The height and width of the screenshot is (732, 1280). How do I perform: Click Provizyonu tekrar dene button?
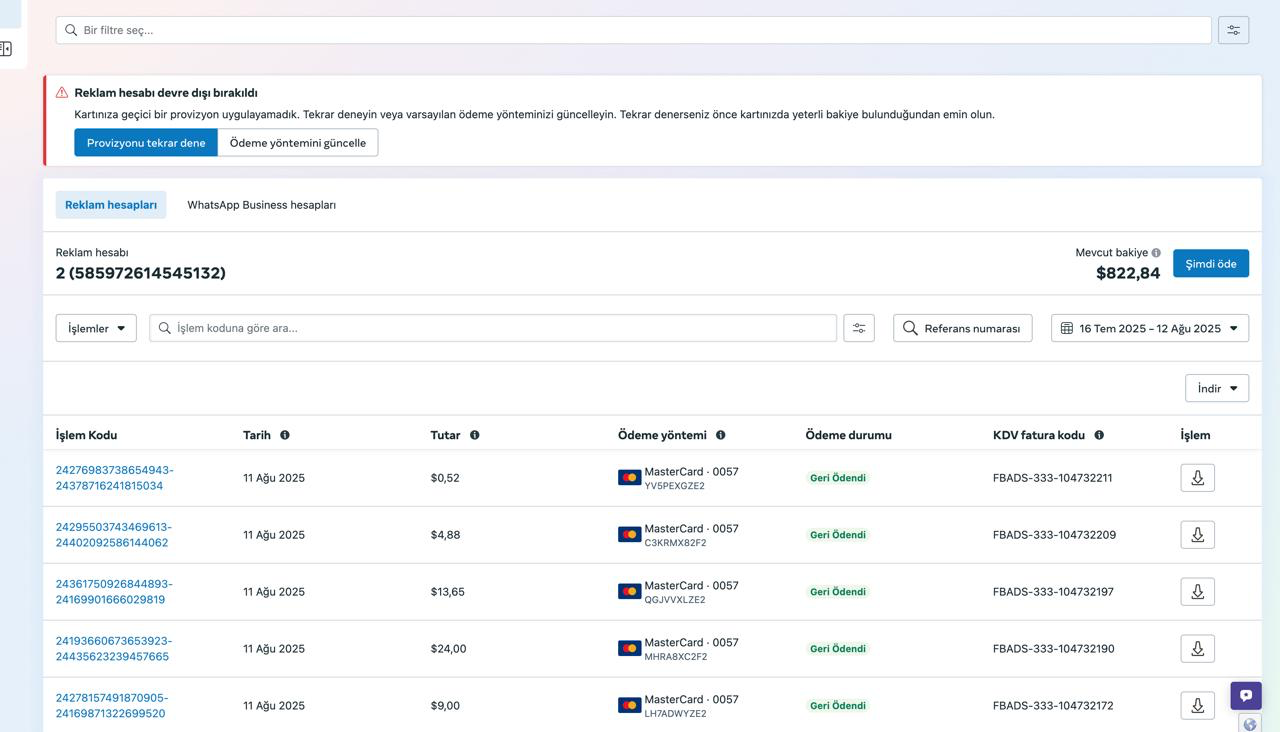[x=146, y=143]
